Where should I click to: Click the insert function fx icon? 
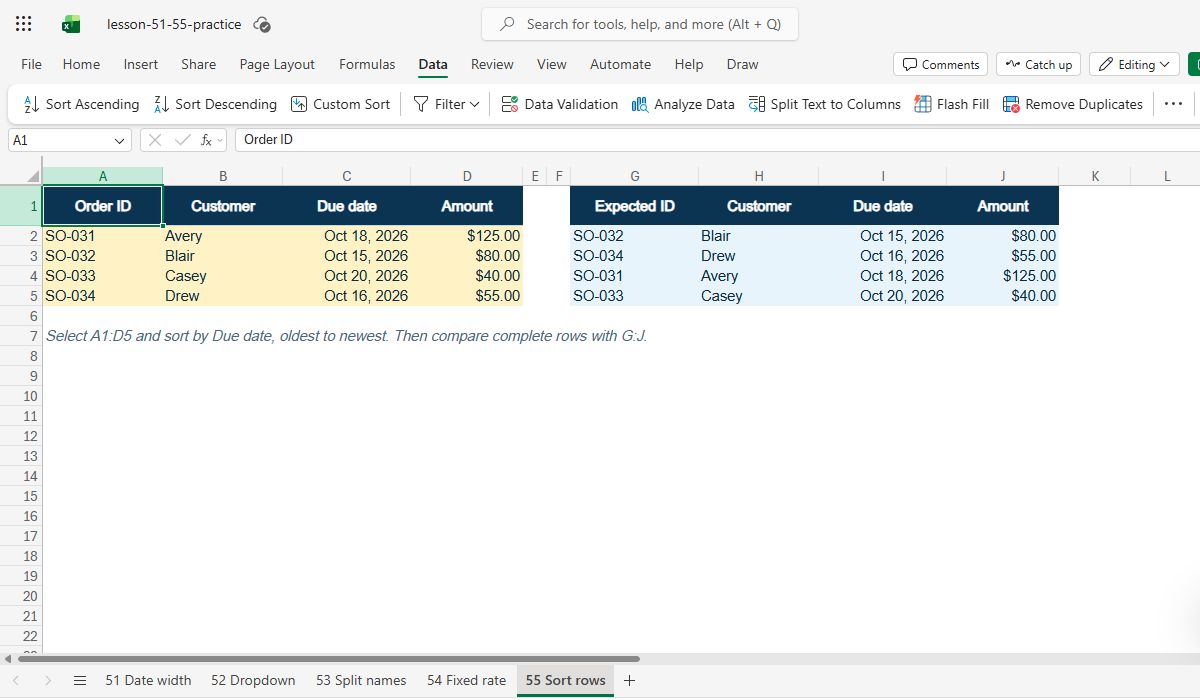click(206, 140)
